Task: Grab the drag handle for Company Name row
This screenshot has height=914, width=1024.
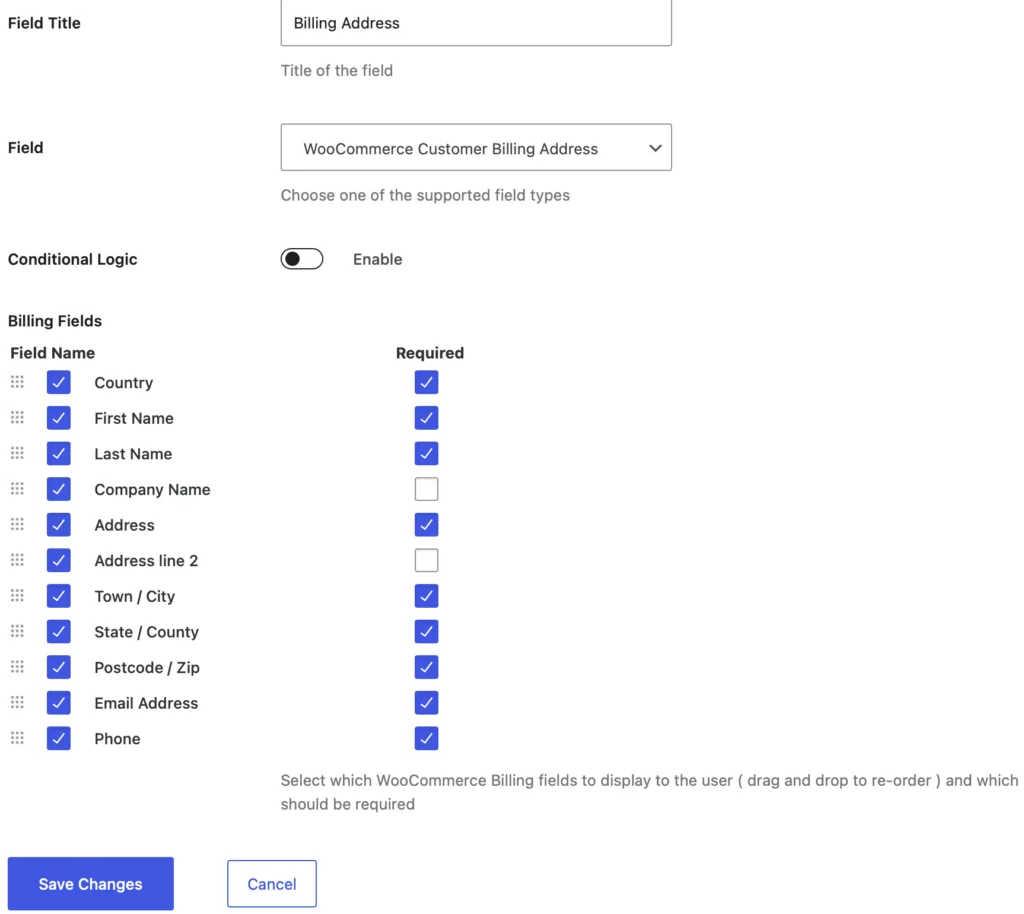Action: pyautogui.click(x=17, y=488)
